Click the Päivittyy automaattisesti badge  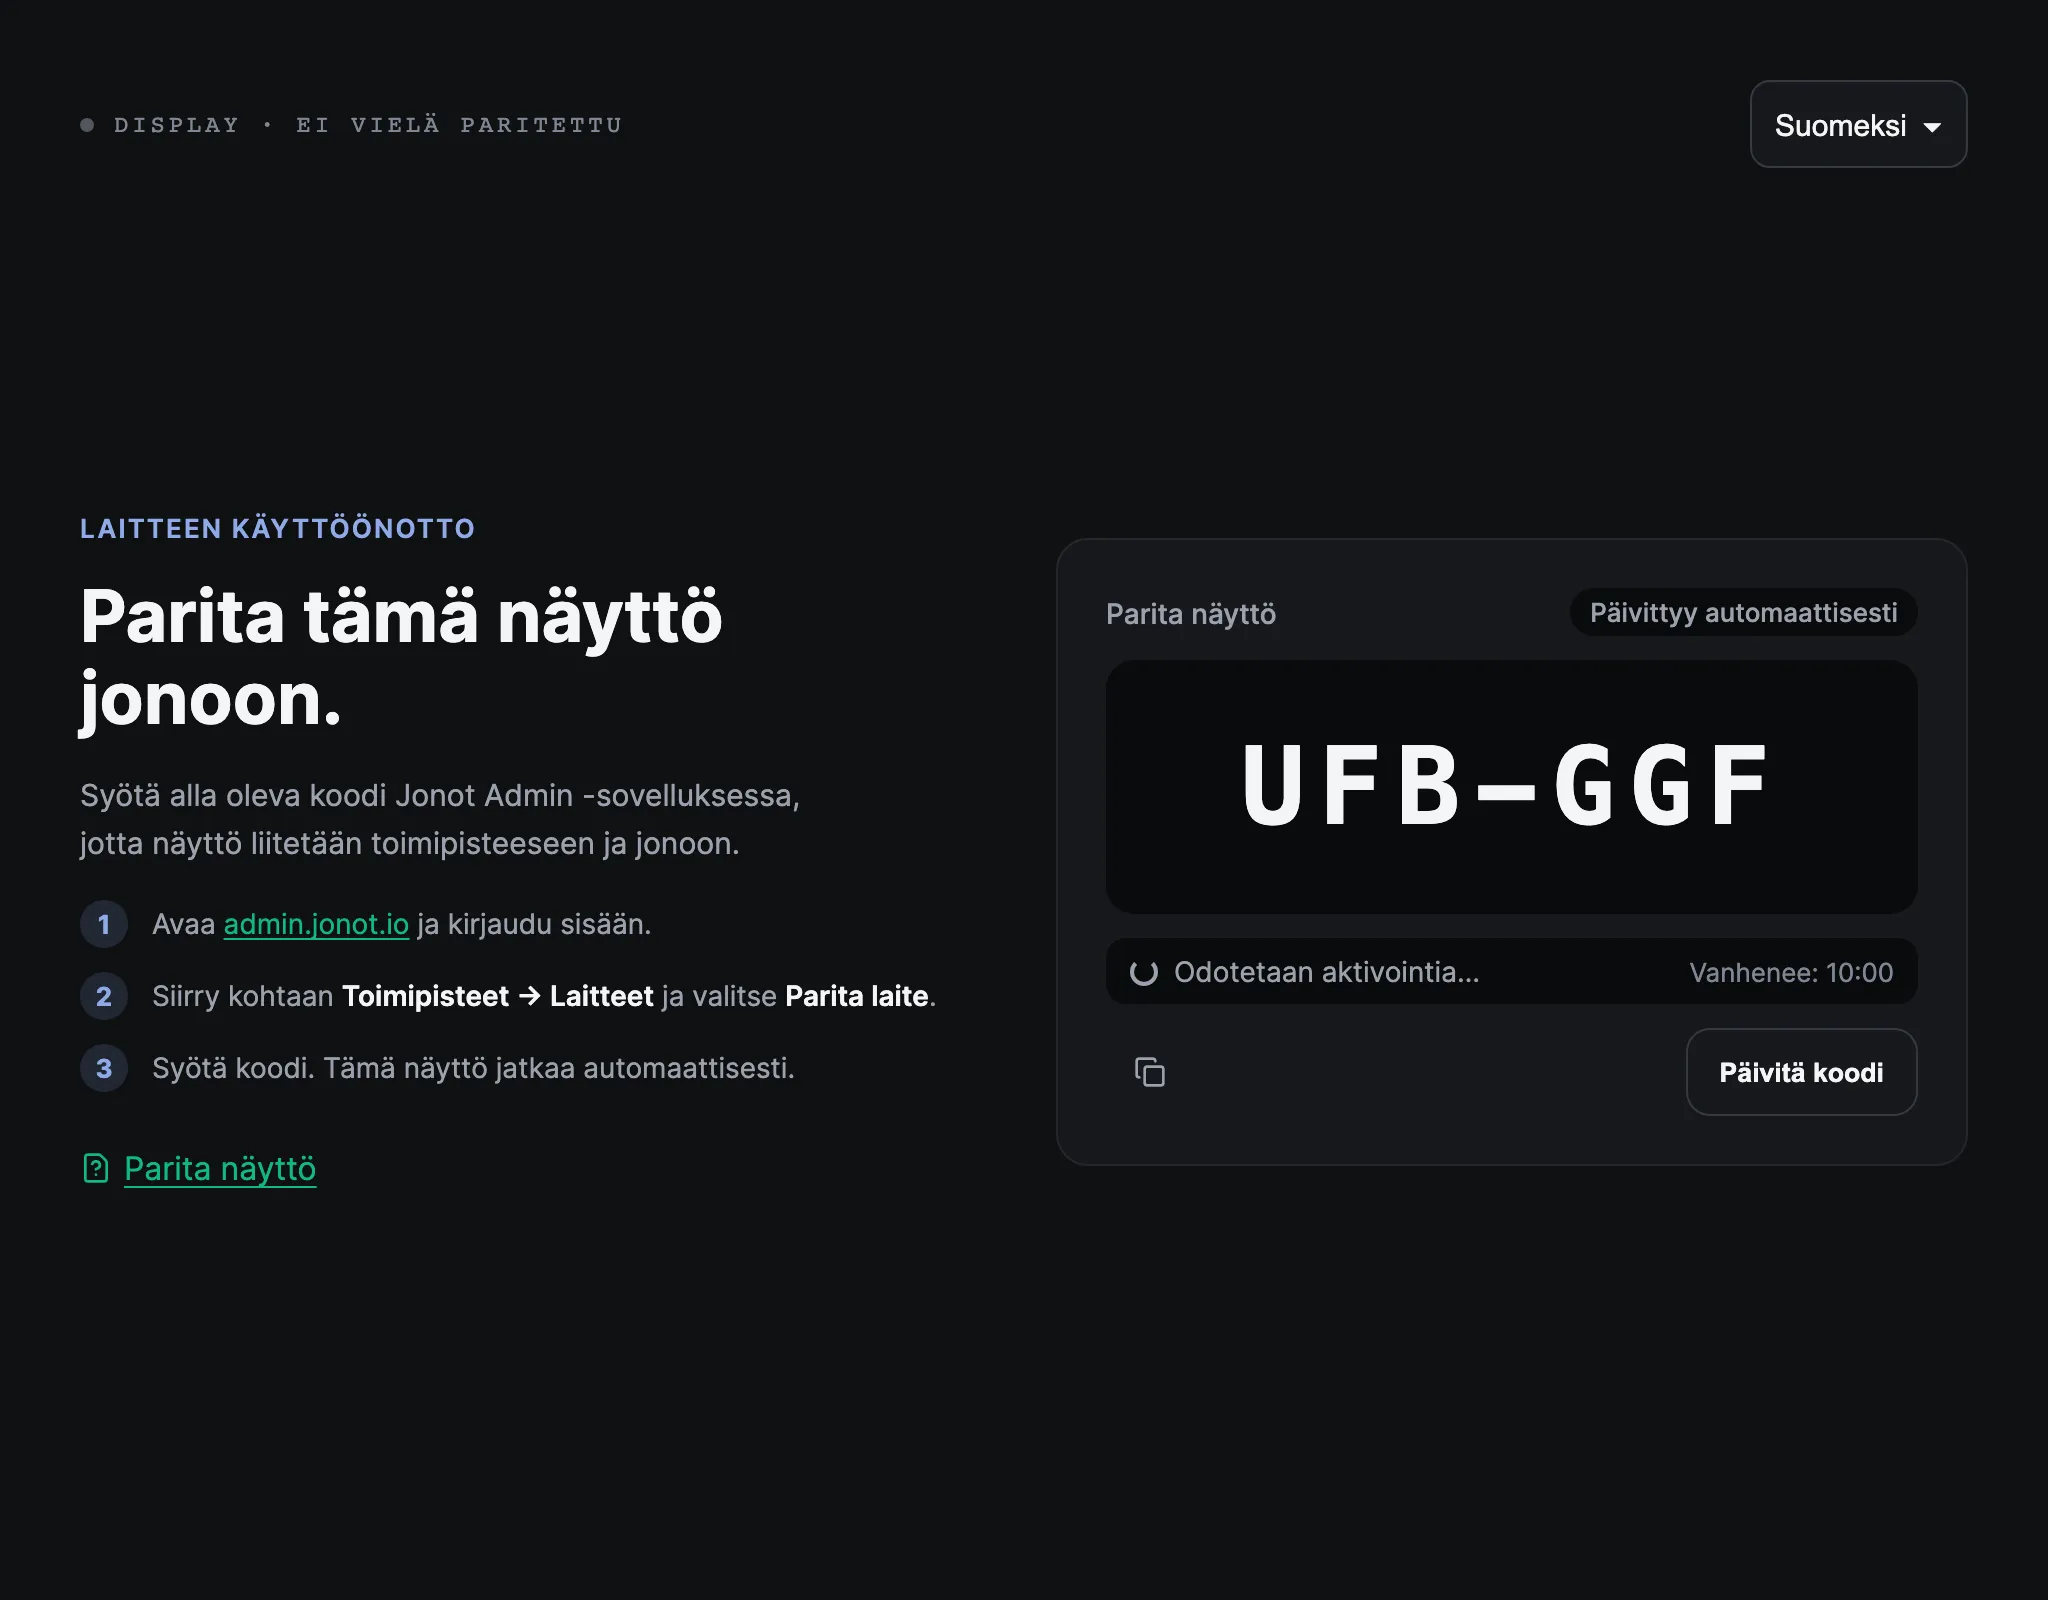pyautogui.click(x=1743, y=612)
